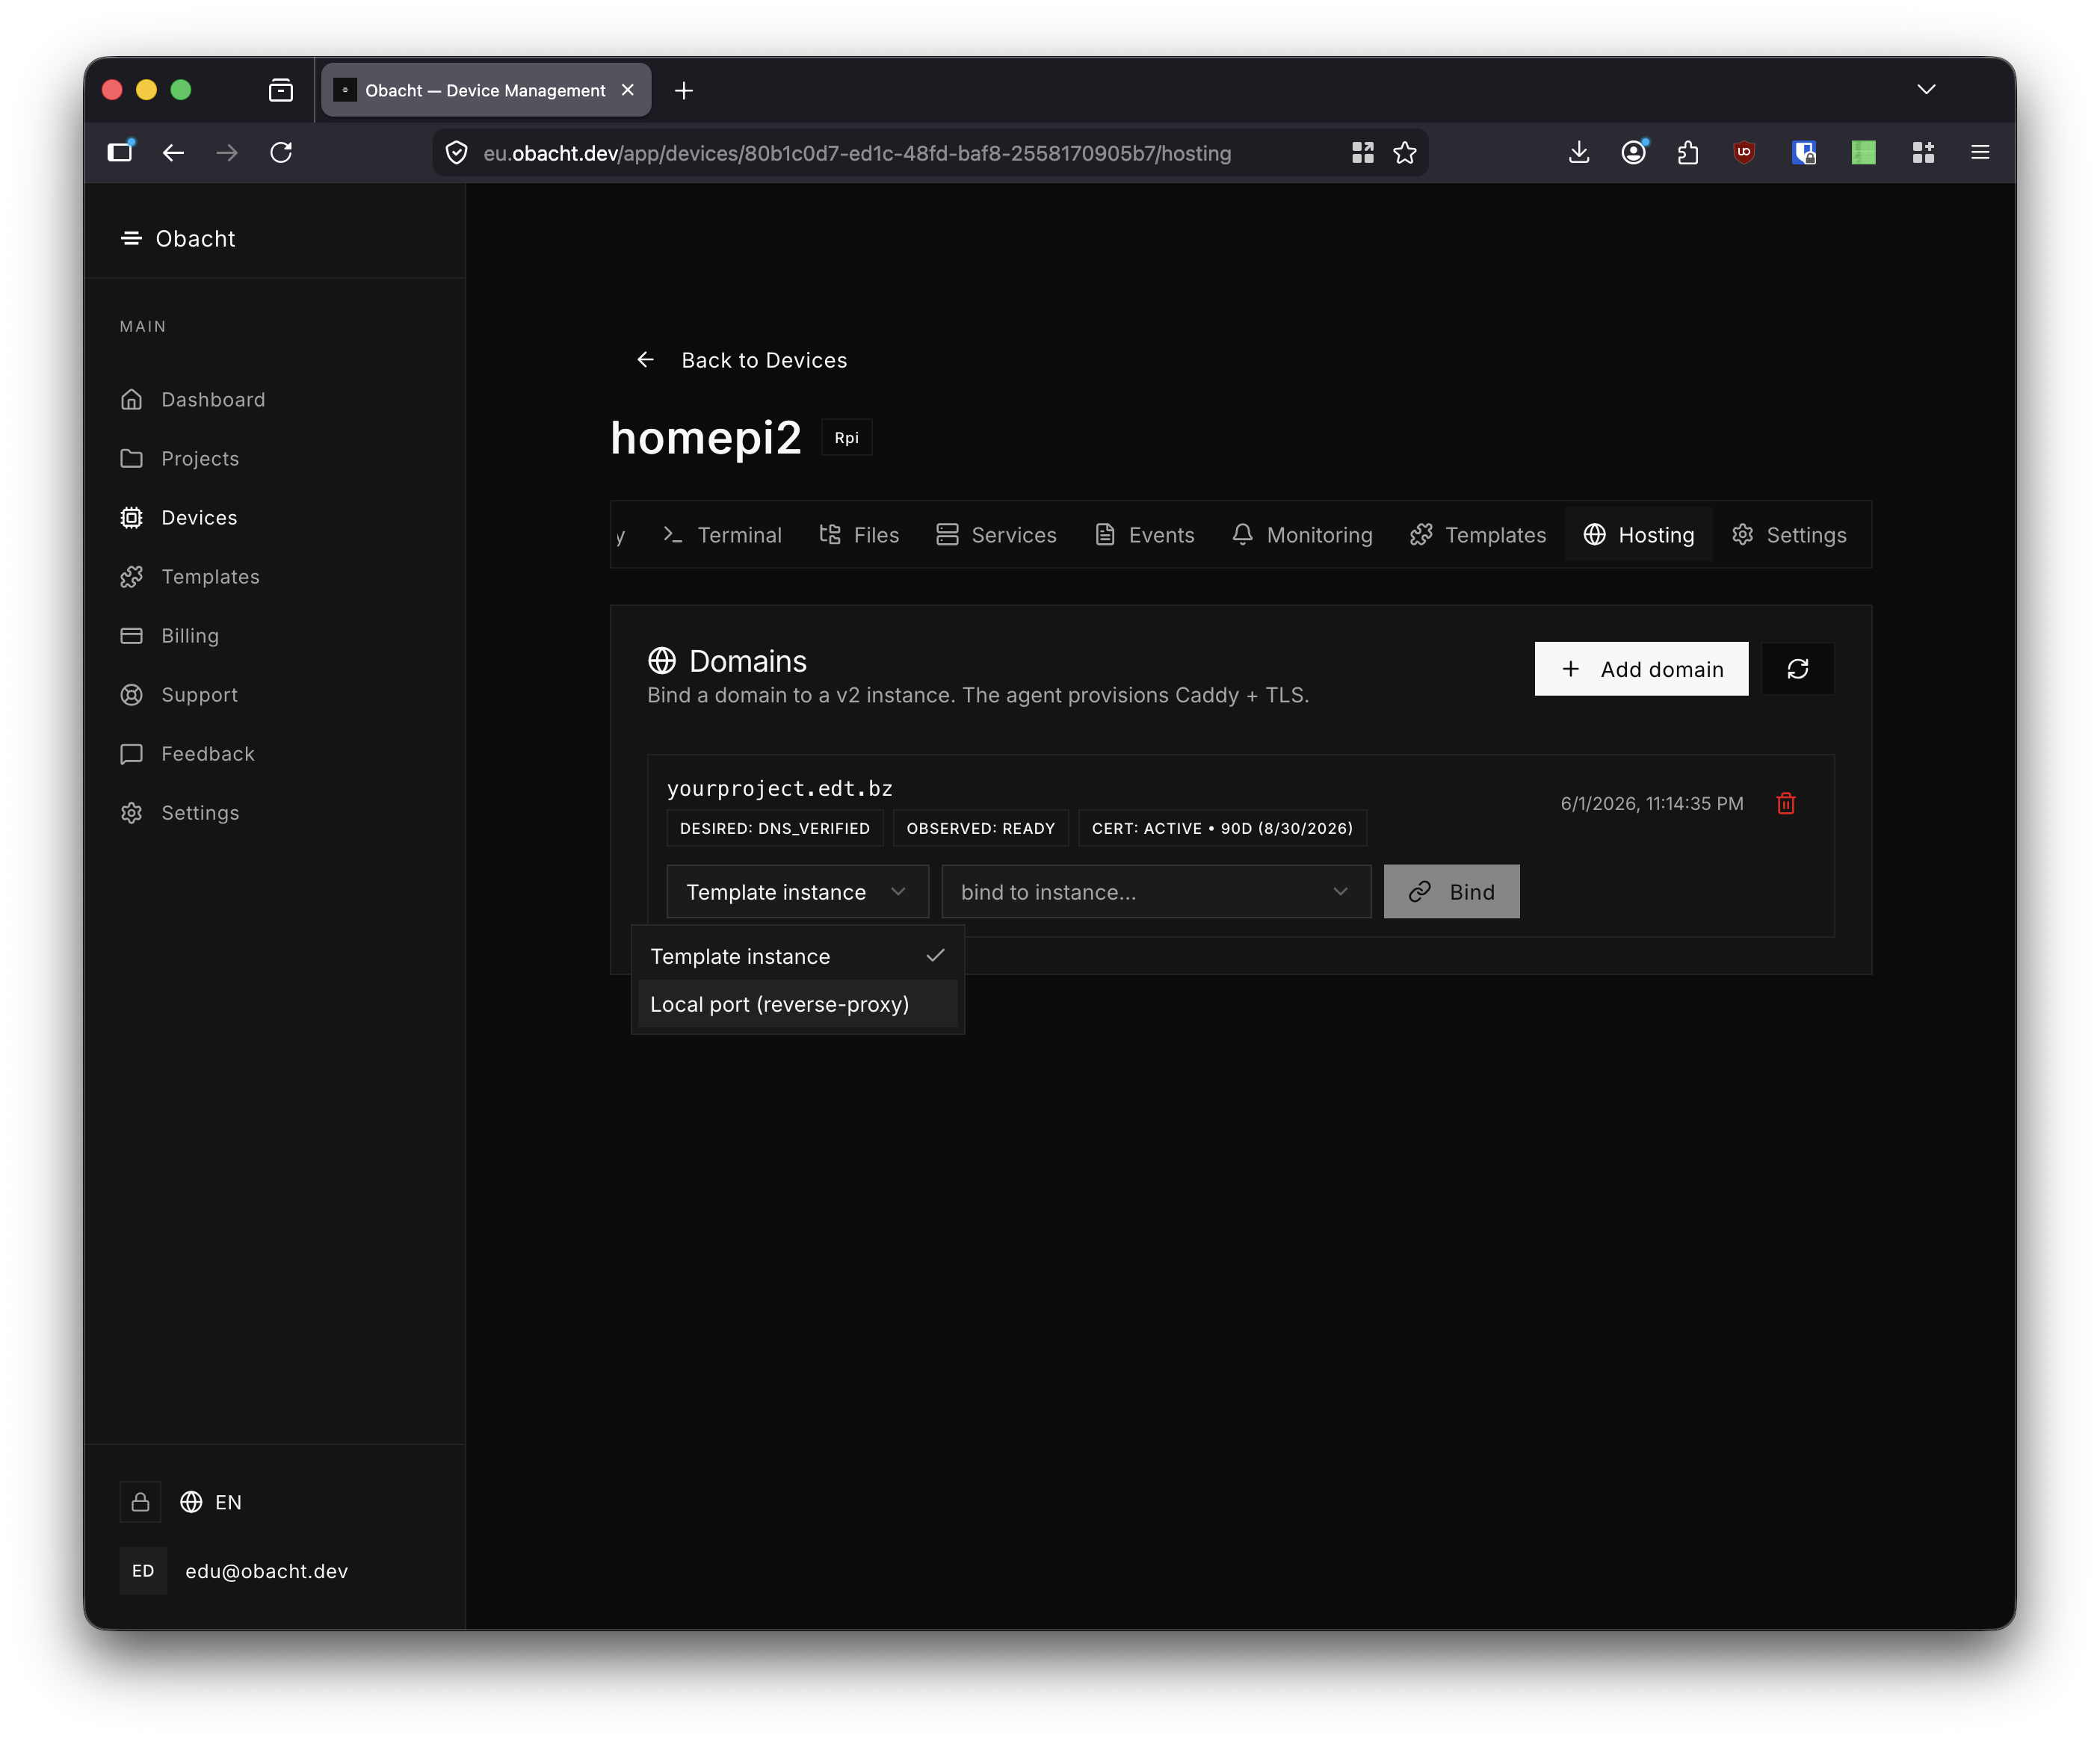Delete the yourproject.edt.bz domain
The width and height of the screenshot is (2100, 1741).
[1786, 803]
